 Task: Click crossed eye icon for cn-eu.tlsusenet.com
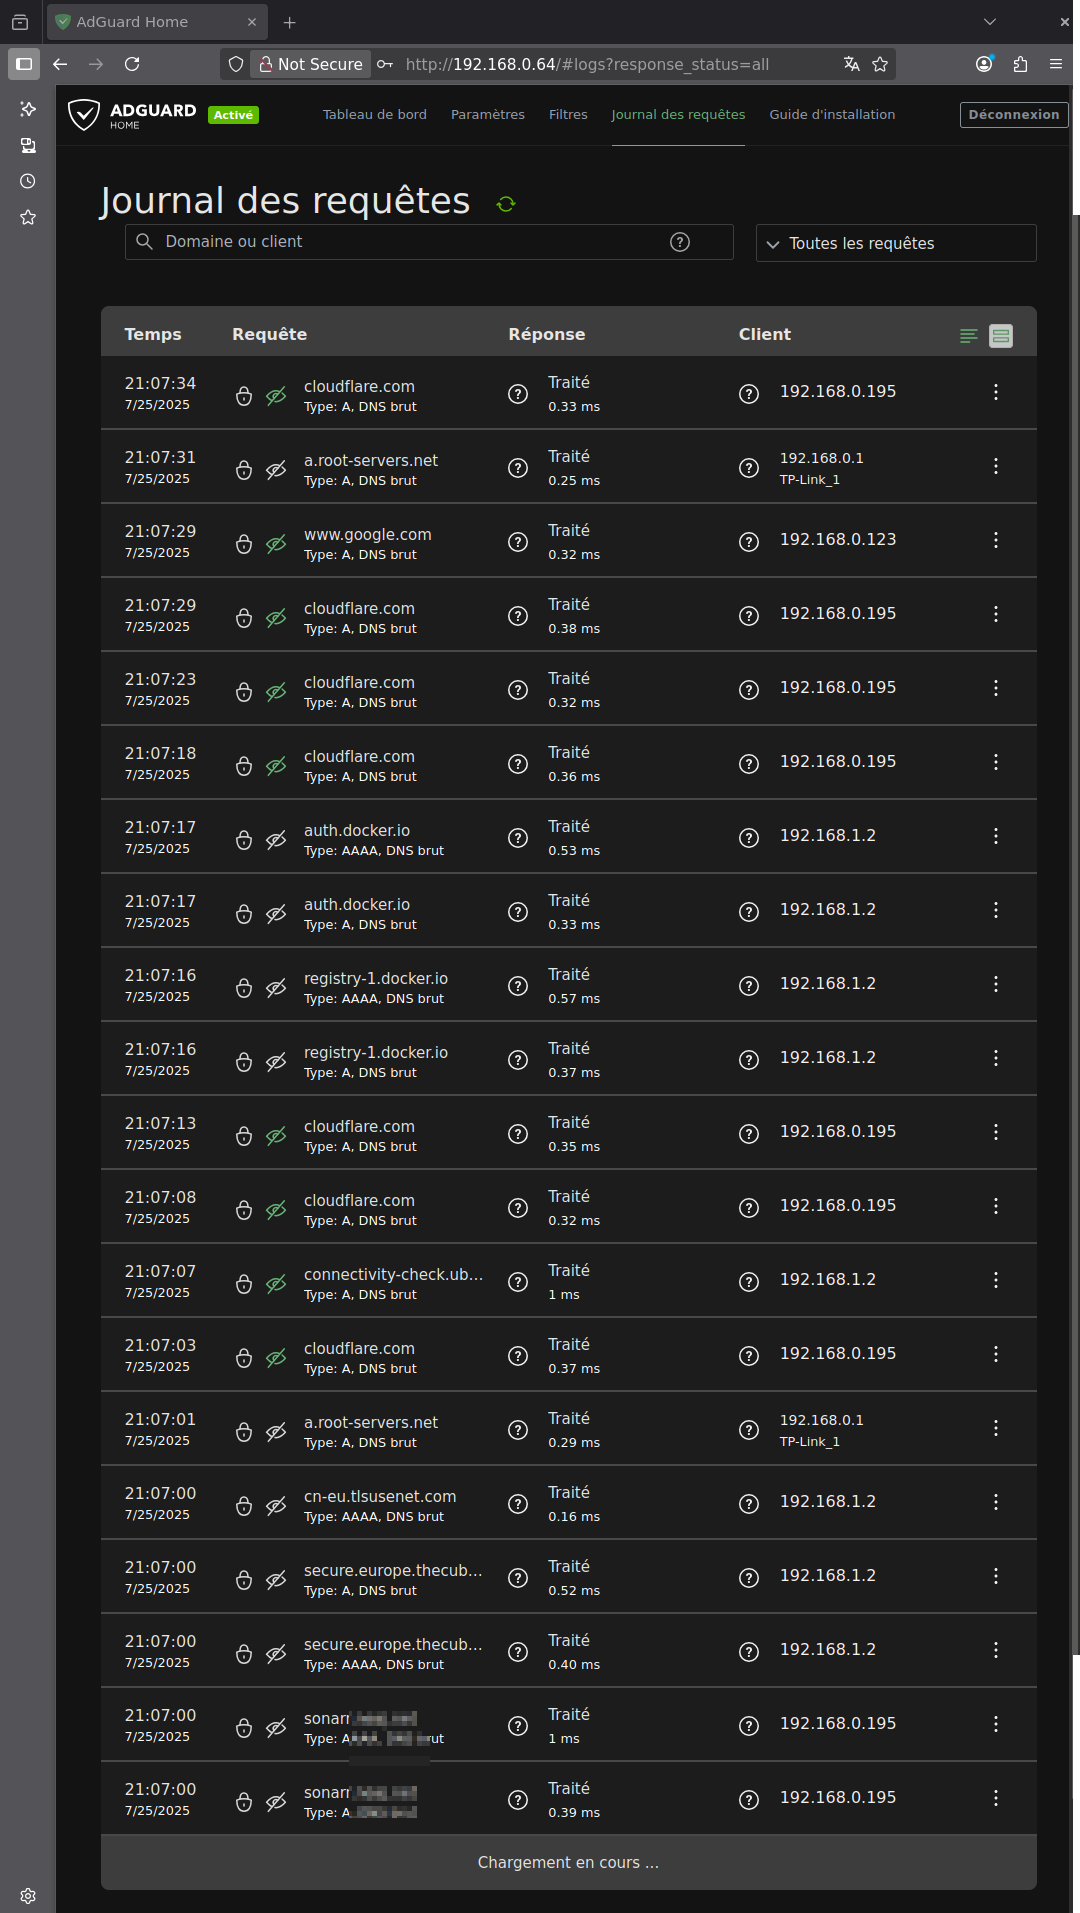coord(276,1506)
